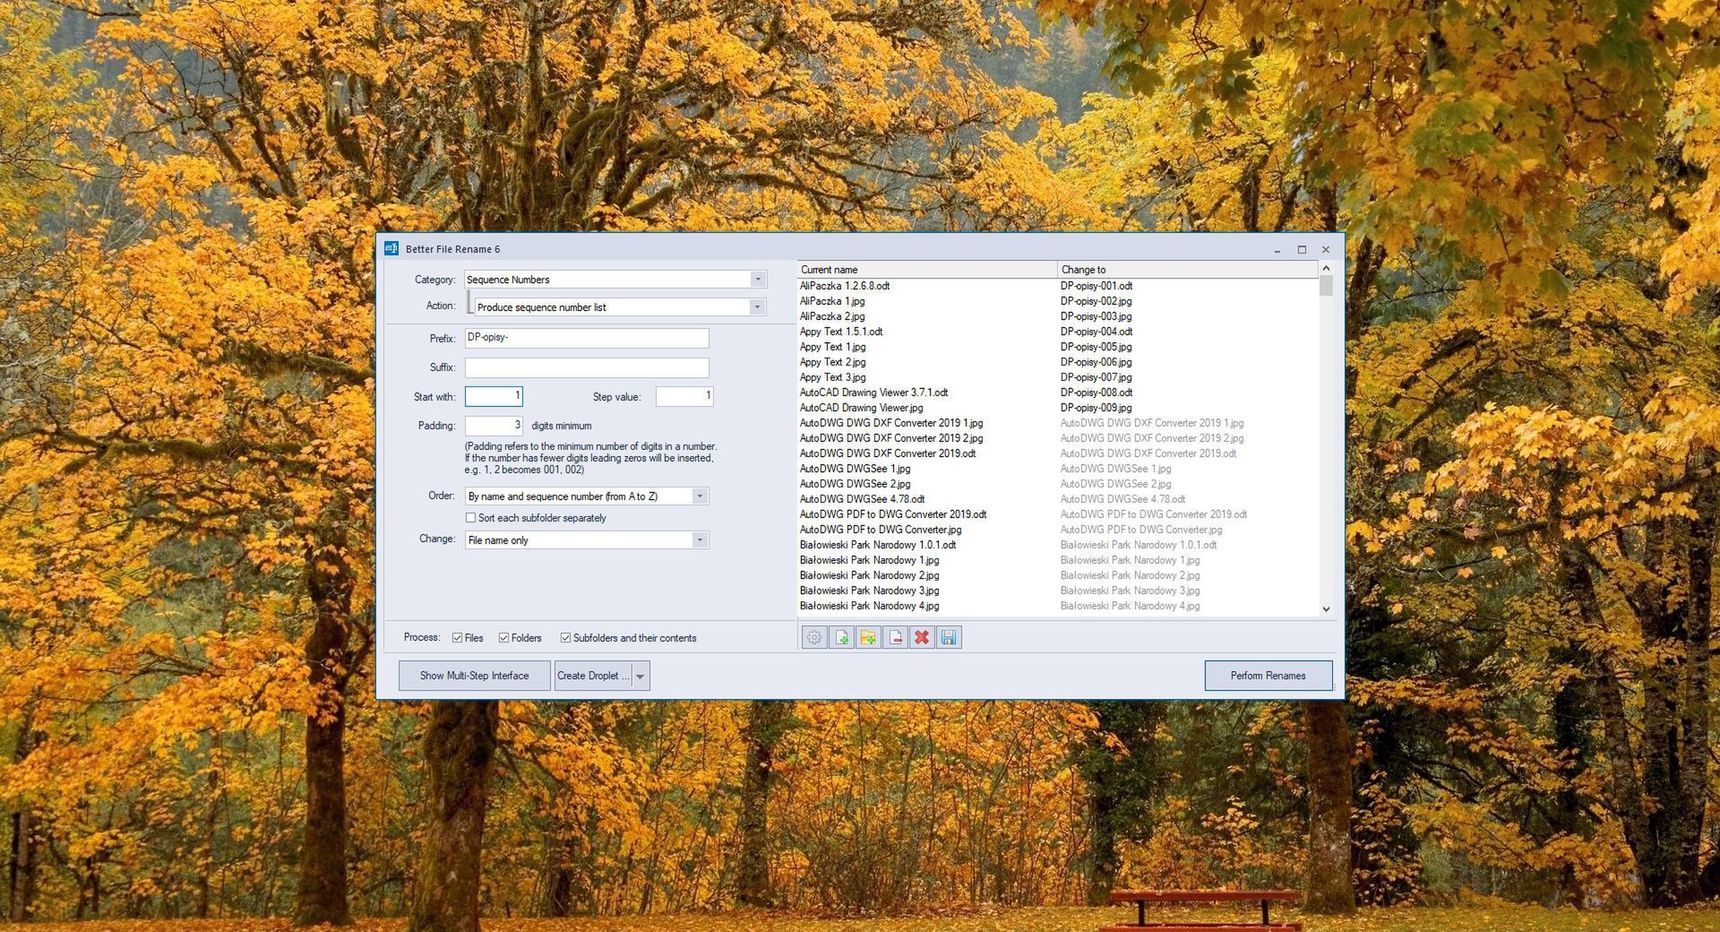Select AutoDWG DWG DXF Converter 2019 1.jpg in Current name

click(x=891, y=423)
